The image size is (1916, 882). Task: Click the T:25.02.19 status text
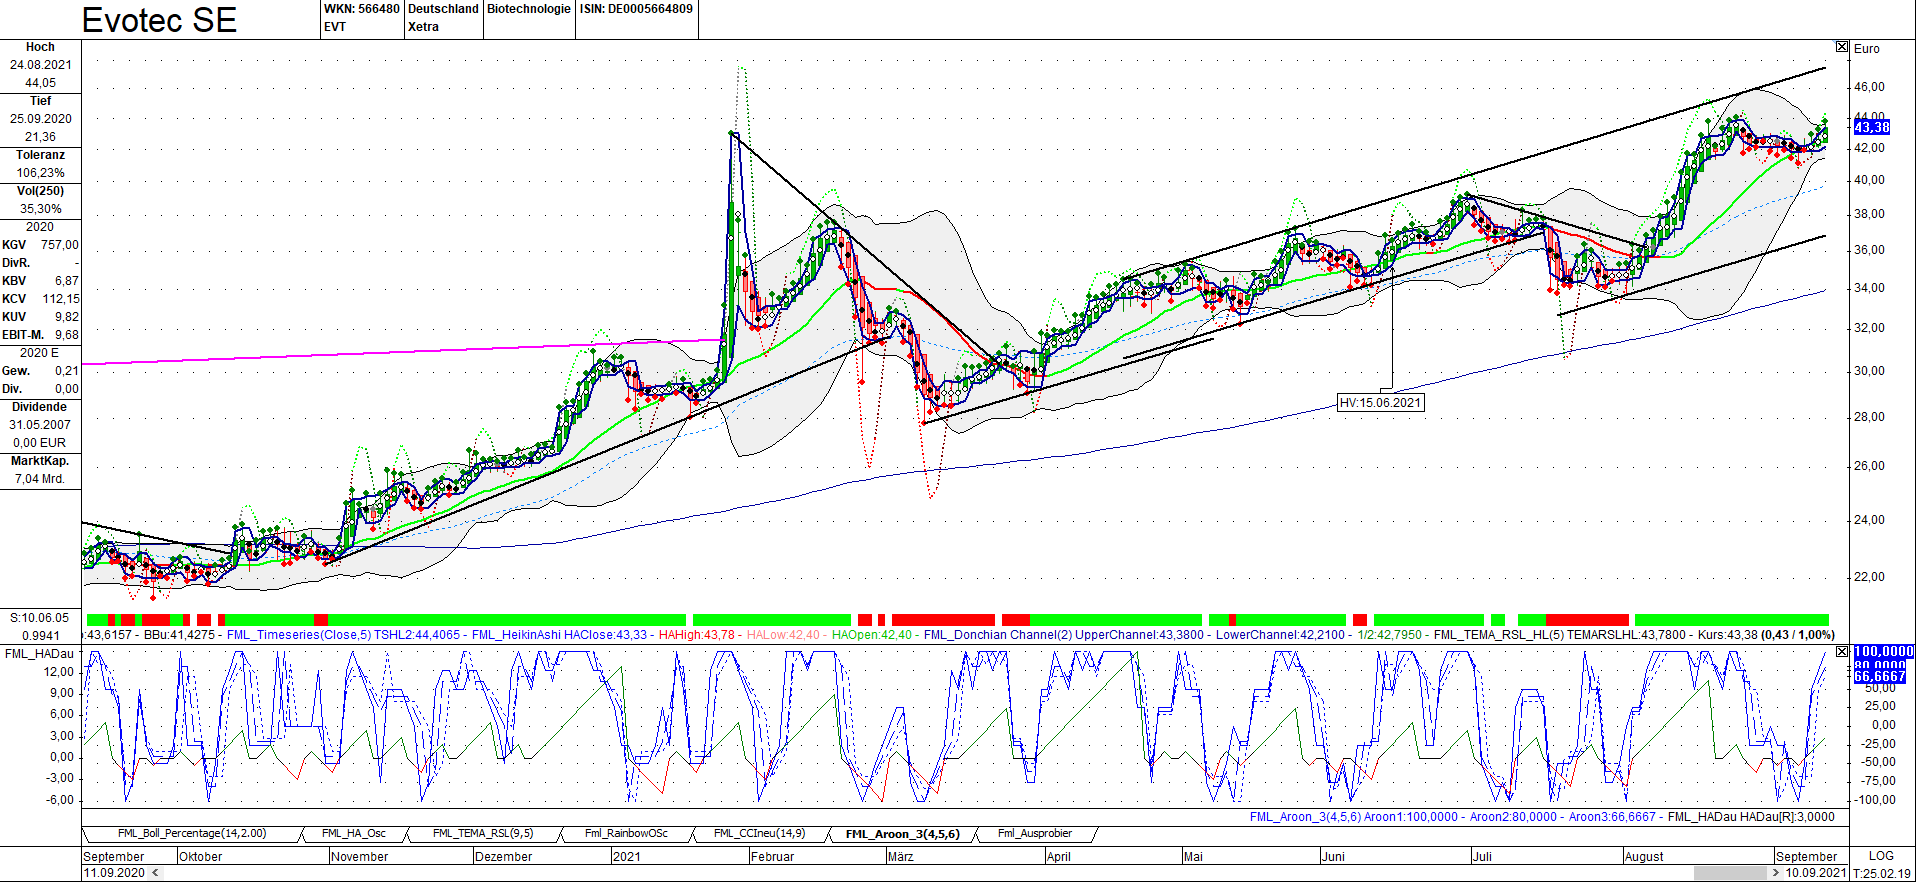tap(1882, 873)
